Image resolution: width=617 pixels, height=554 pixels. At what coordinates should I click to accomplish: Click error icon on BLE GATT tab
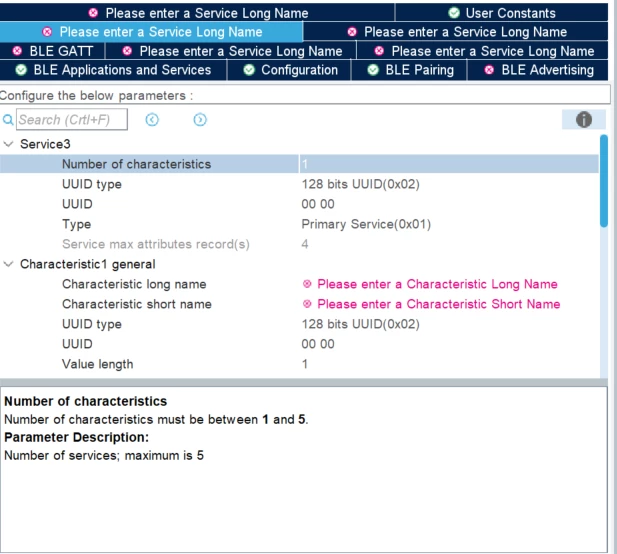tap(17, 51)
